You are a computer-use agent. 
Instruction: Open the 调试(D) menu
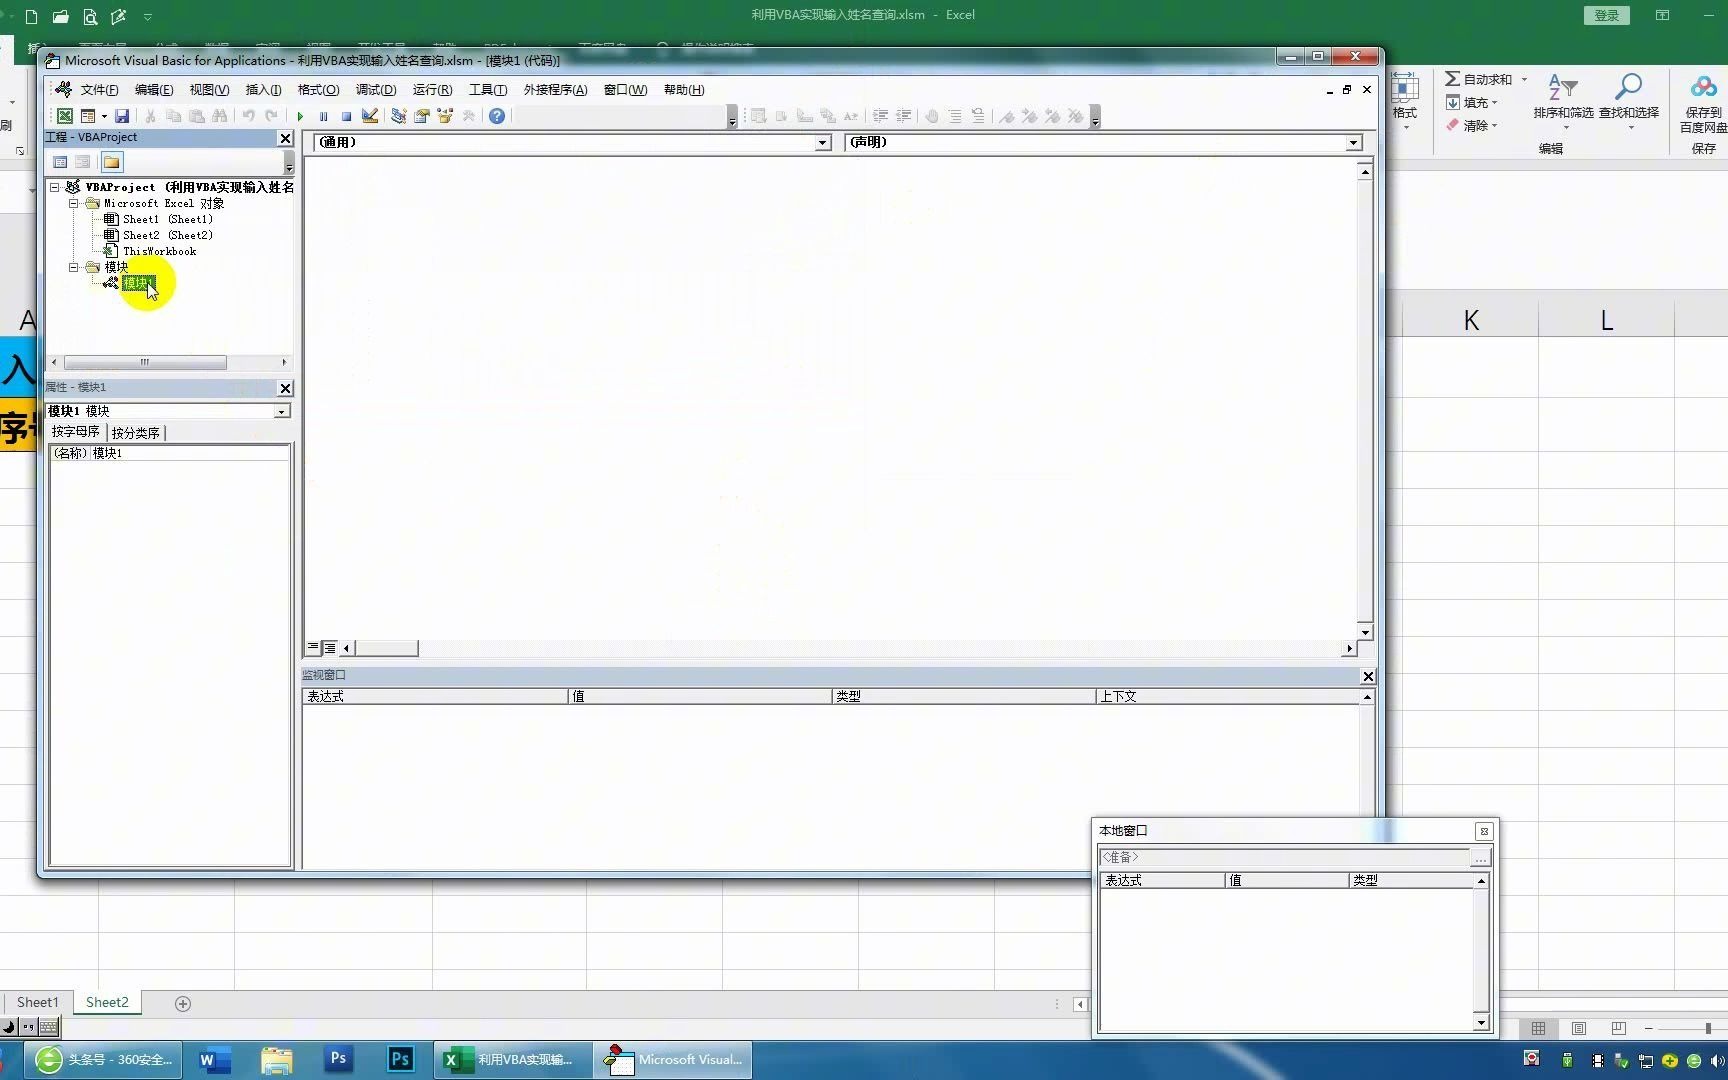click(x=376, y=90)
